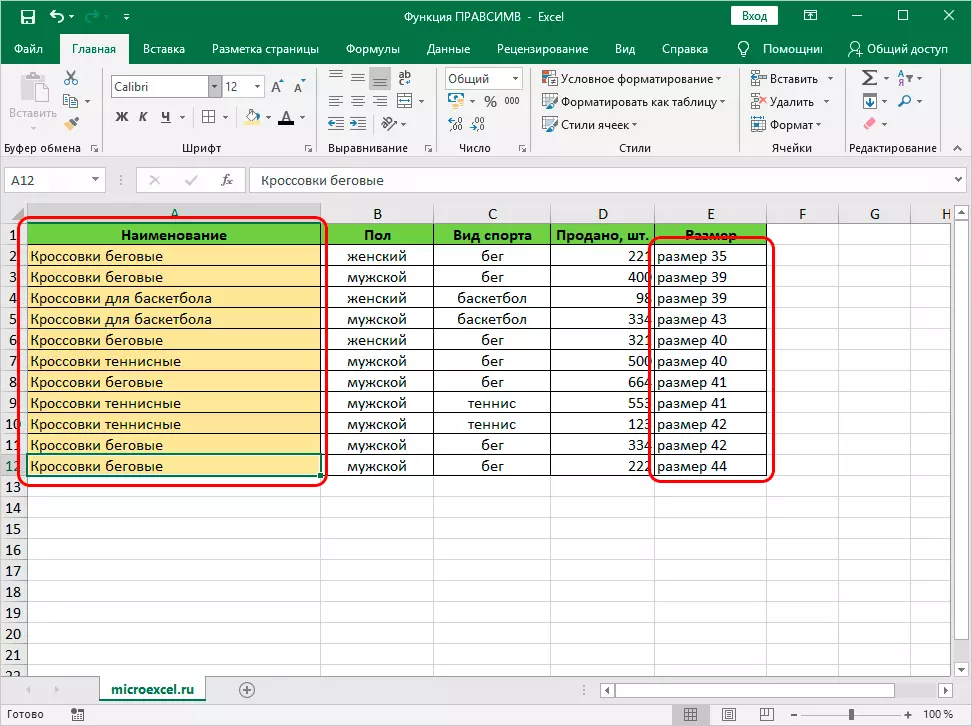Image resolution: width=972 pixels, height=726 pixels.
Task: Click the text orientation icon
Action: click(389, 124)
